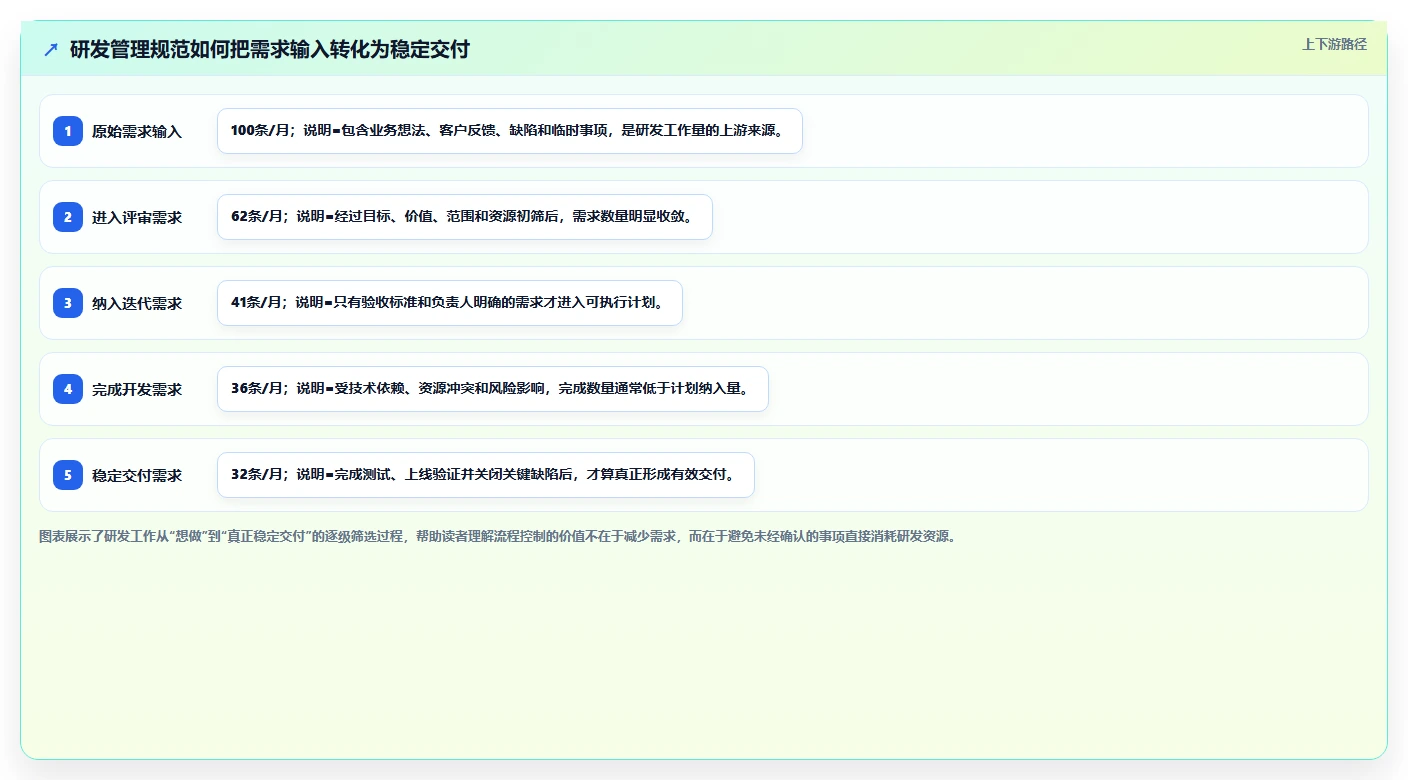
Task: Click the footnote starting with 图表展示了研发工作
Action: pyautogui.click(x=498, y=536)
